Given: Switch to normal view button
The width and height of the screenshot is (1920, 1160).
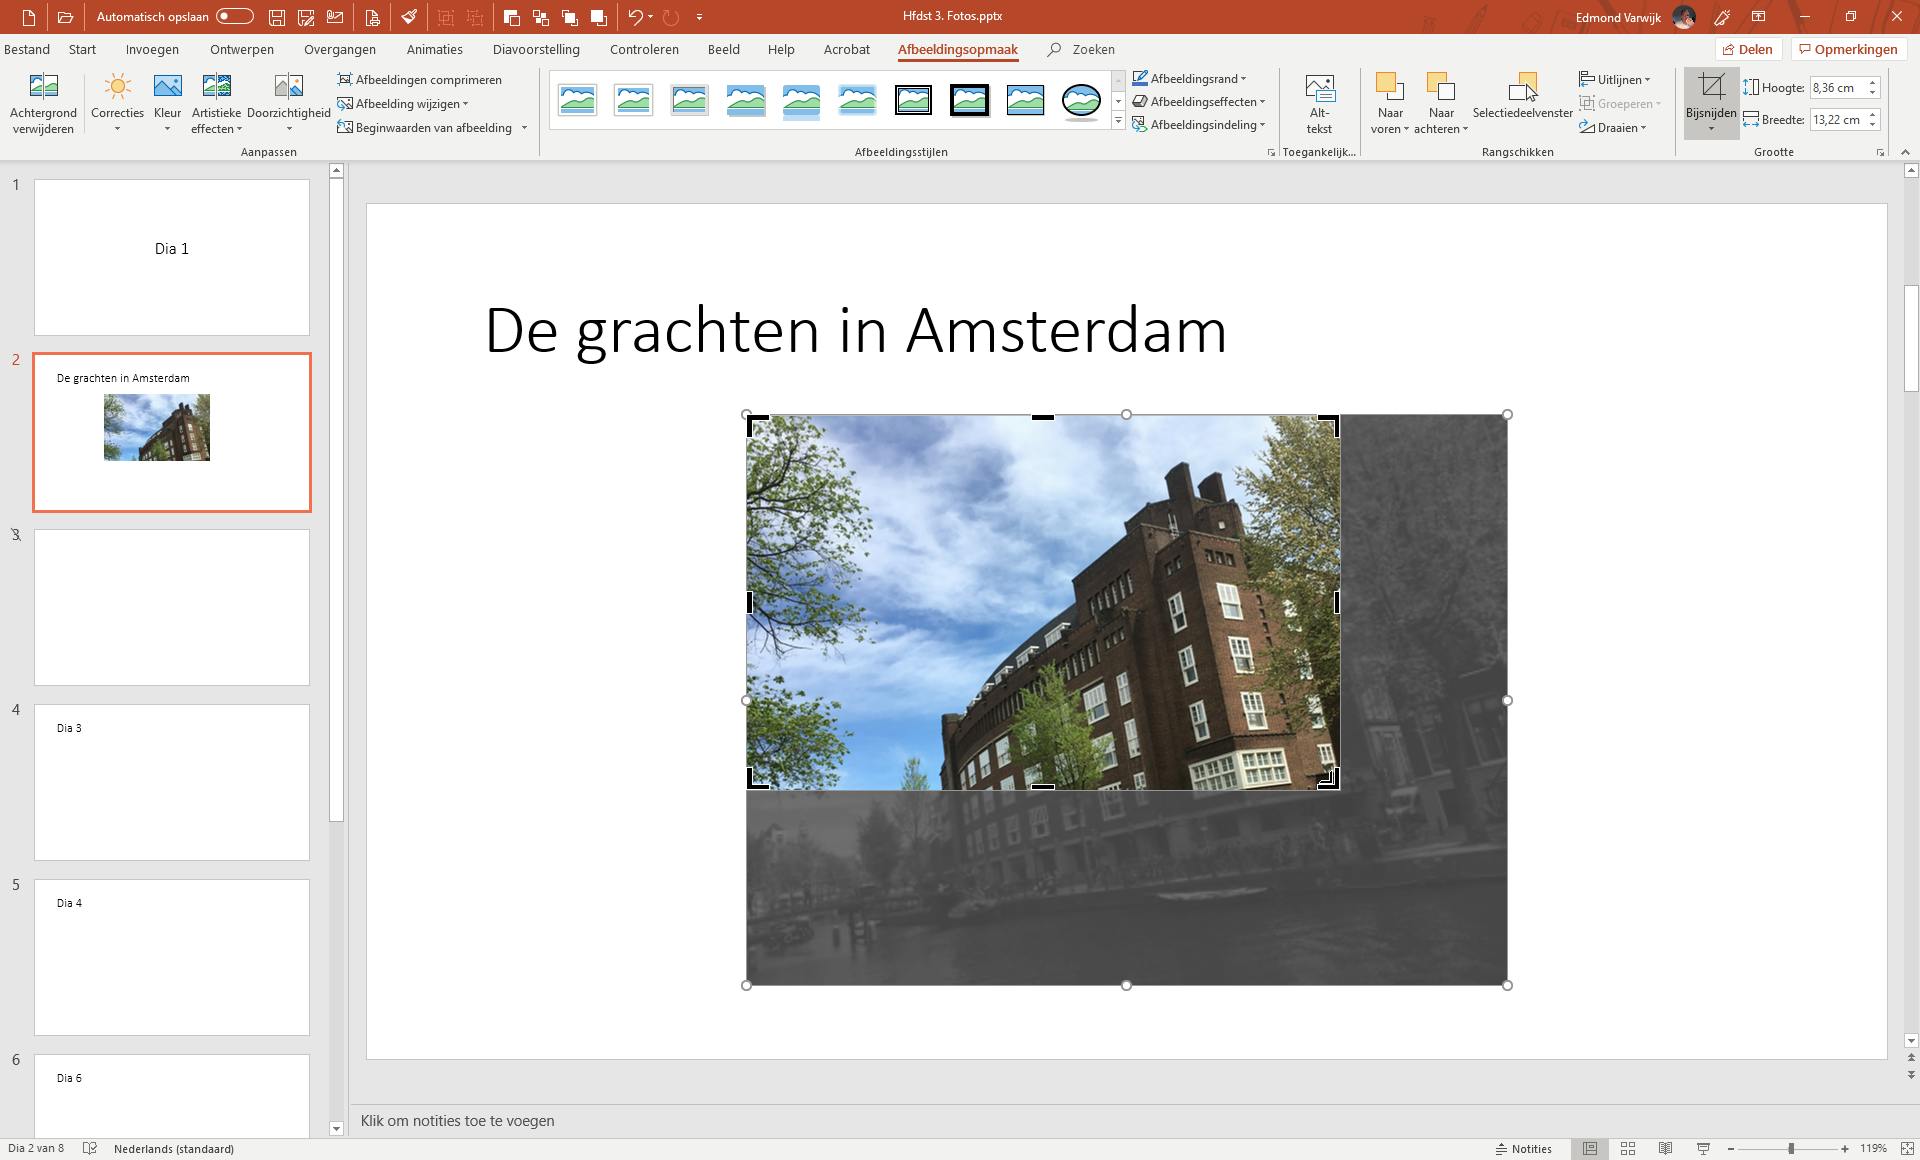Looking at the screenshot, I should pos(1589,1149).
